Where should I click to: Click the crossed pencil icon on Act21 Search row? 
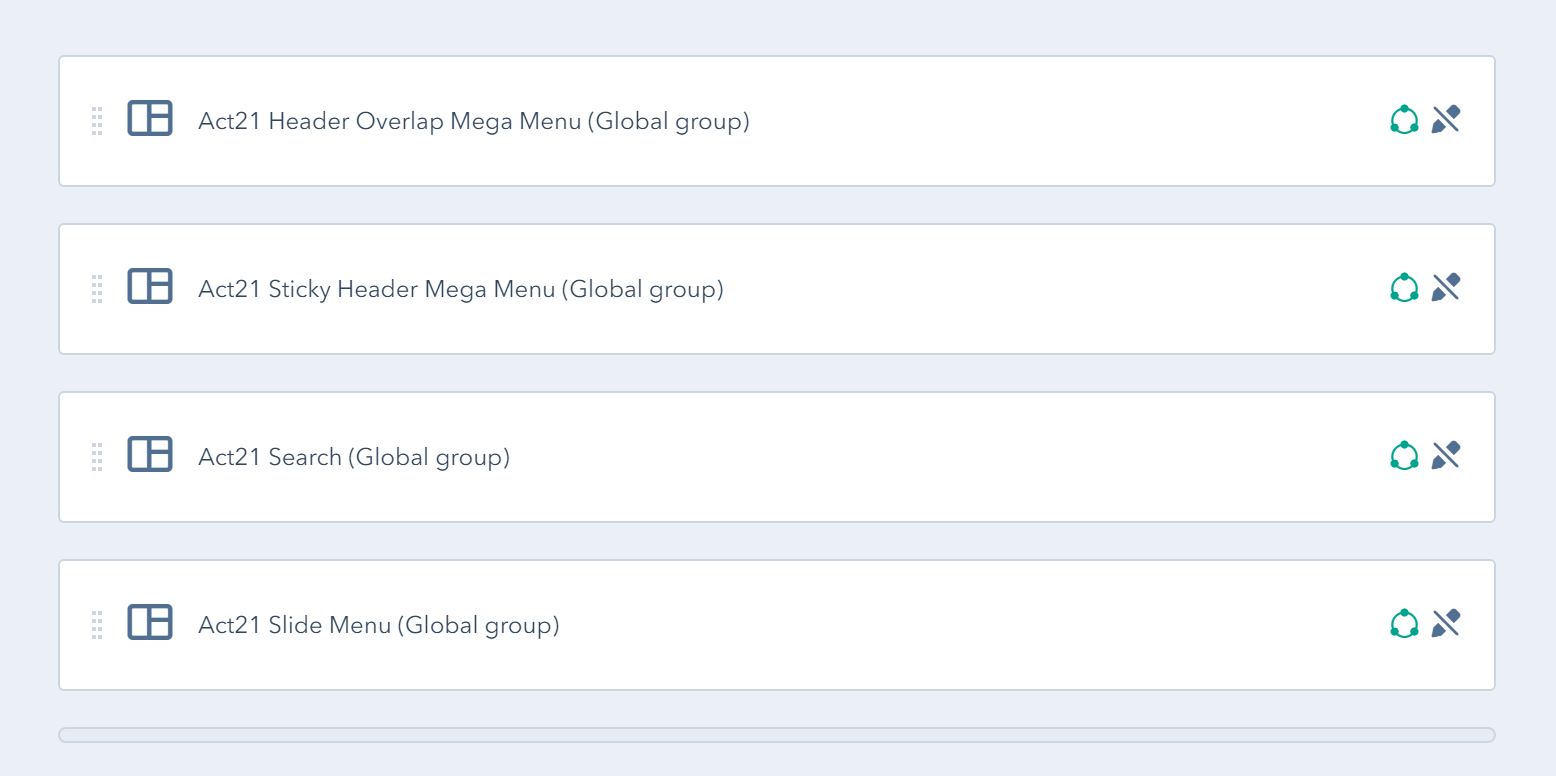[1445, 455]
